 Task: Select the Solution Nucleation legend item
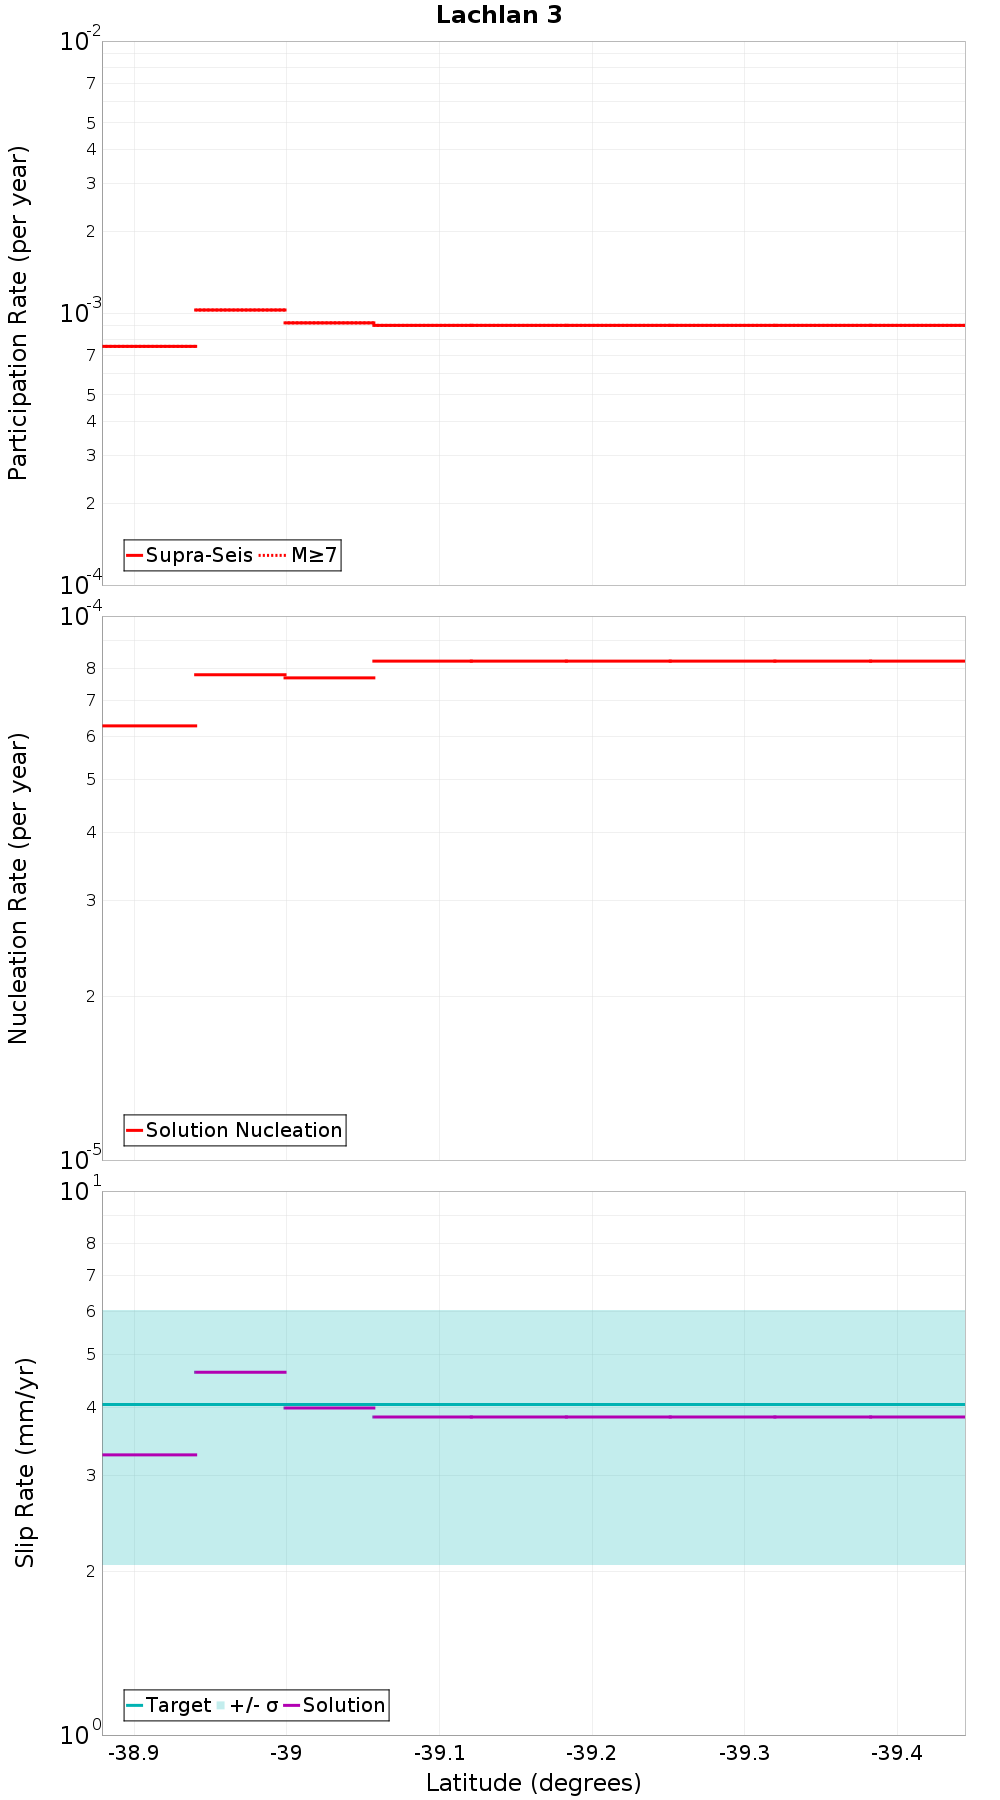pos(235,1130)
